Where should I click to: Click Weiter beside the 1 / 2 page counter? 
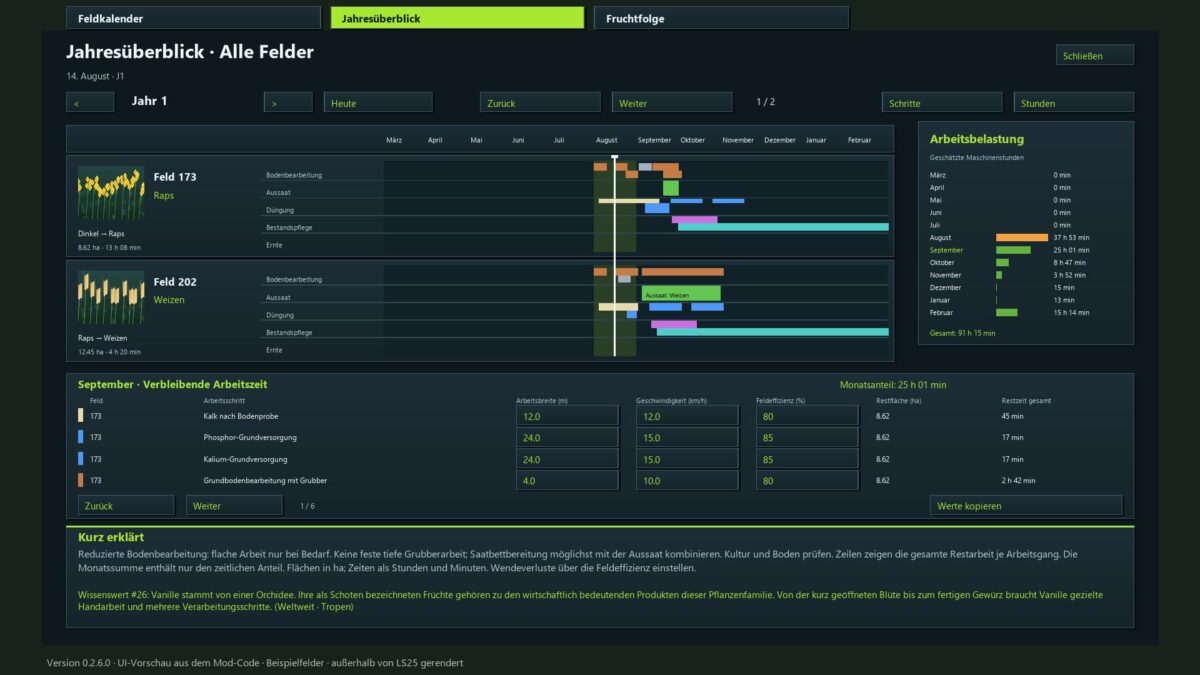pyautogui.click(x=672, y=102)
